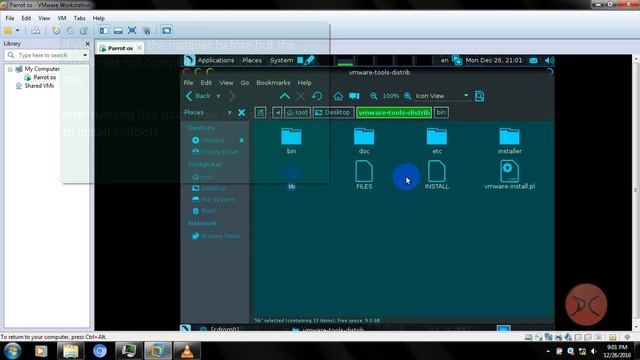Image resolution: width=640 pixels, height=360 pixels.
Task: Click the yellow power button in VMware toolbar
Action: [8, 31]
